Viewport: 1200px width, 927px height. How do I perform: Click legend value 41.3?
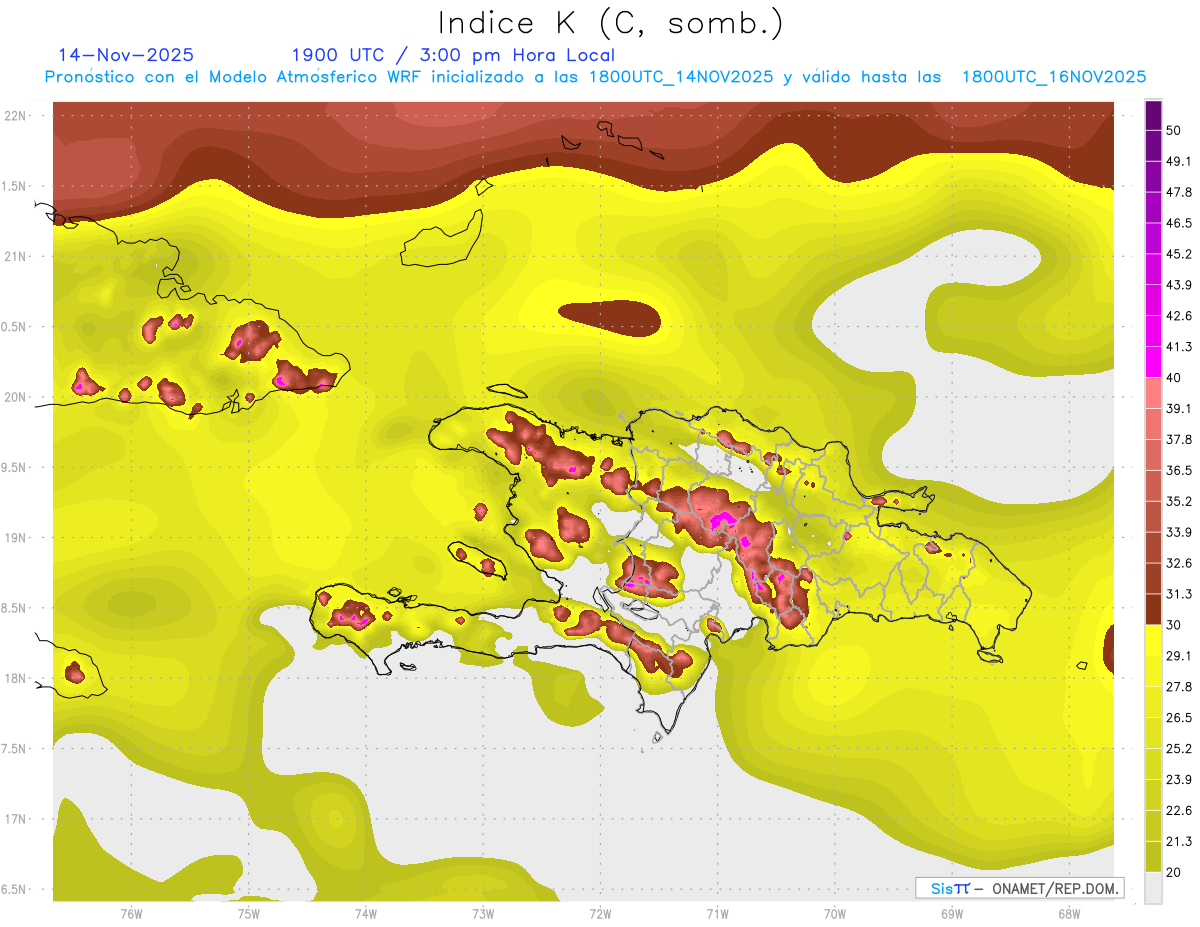(x=1179, y=347)
